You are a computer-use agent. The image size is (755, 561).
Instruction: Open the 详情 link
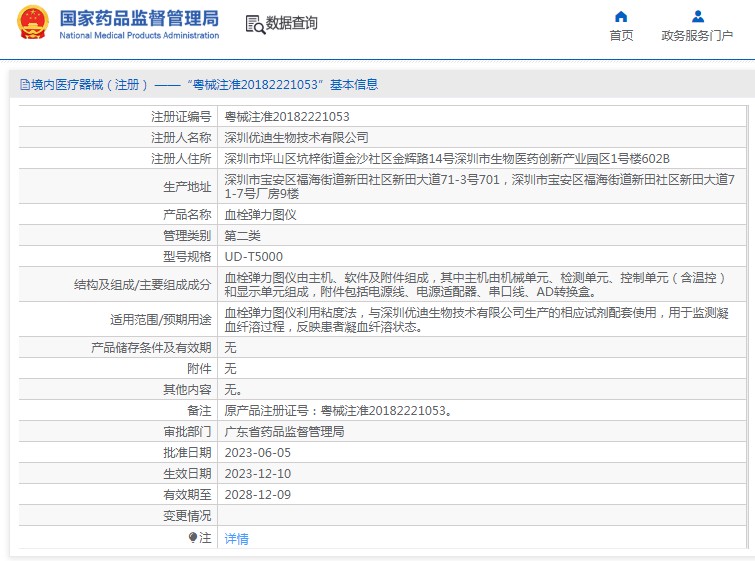coord(236,538)
